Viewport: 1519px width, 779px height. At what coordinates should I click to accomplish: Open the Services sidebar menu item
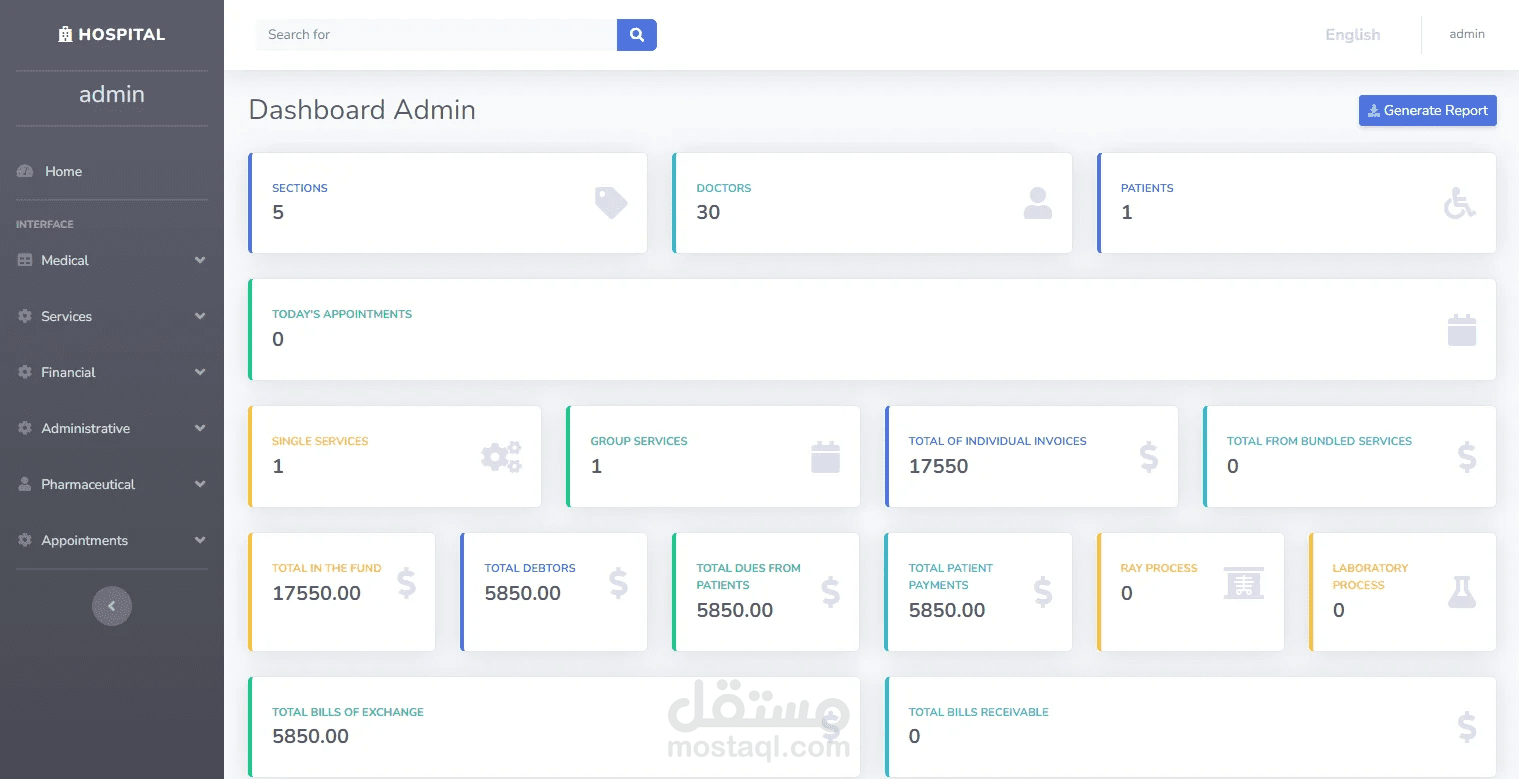coord(112,316)
